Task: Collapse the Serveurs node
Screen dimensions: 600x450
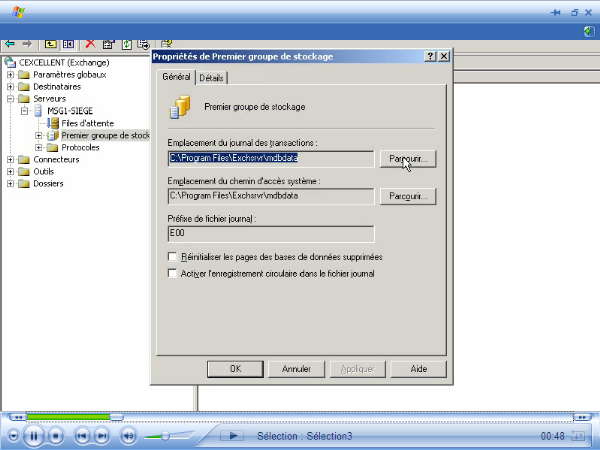Action: [x=10, y=99]
